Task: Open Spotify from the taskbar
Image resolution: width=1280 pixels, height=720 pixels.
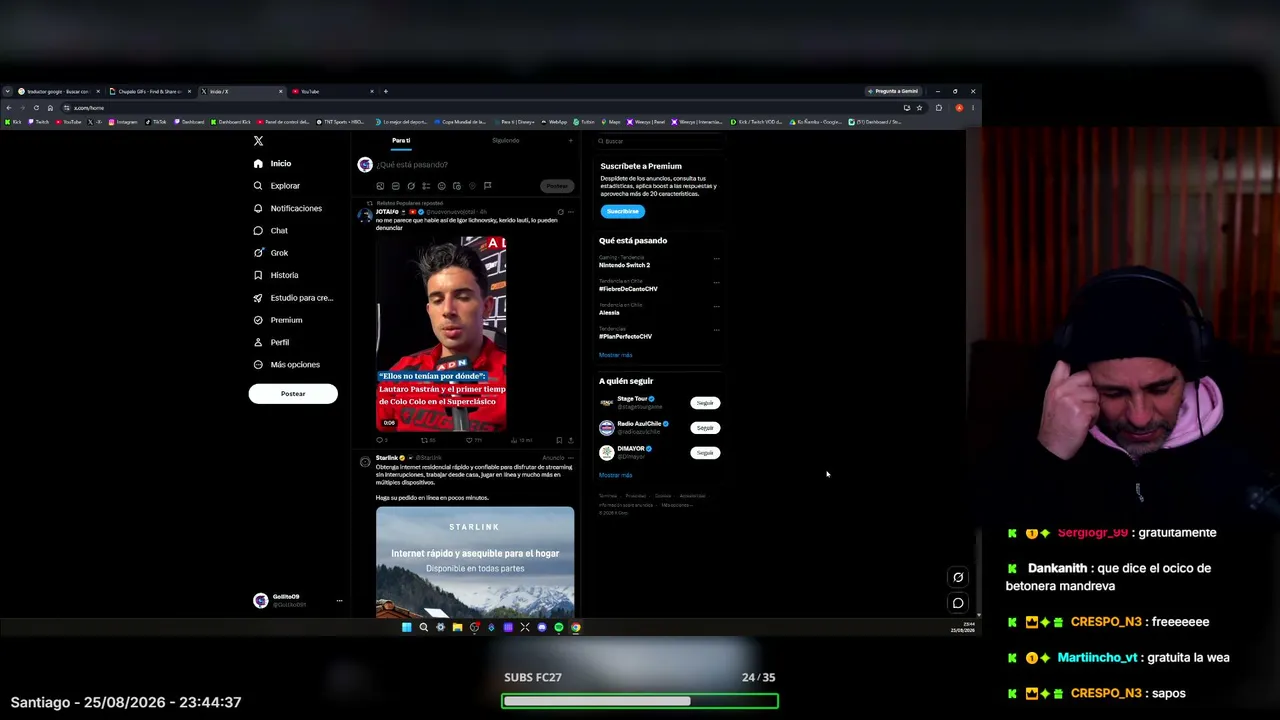Action: 559,628
